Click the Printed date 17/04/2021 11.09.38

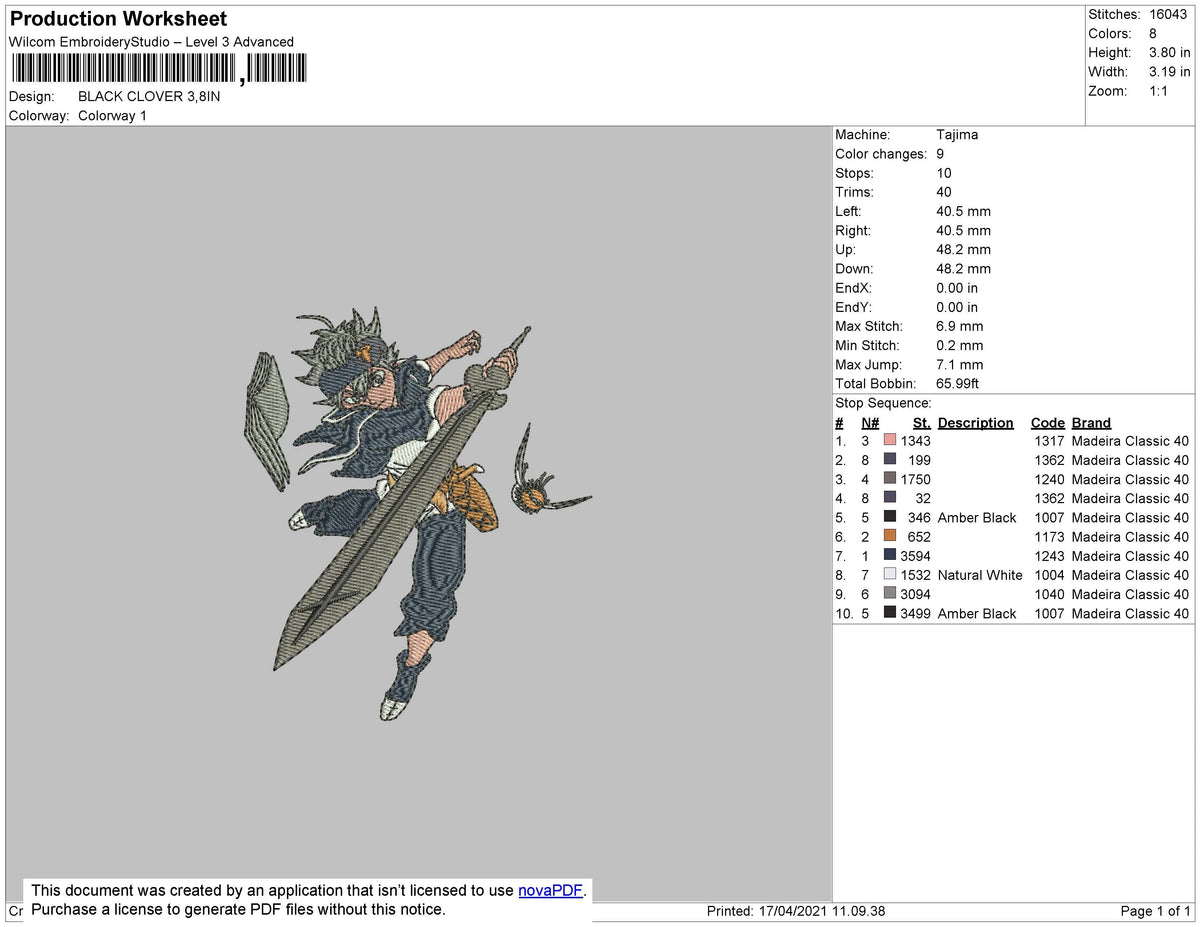click(824, 911)
